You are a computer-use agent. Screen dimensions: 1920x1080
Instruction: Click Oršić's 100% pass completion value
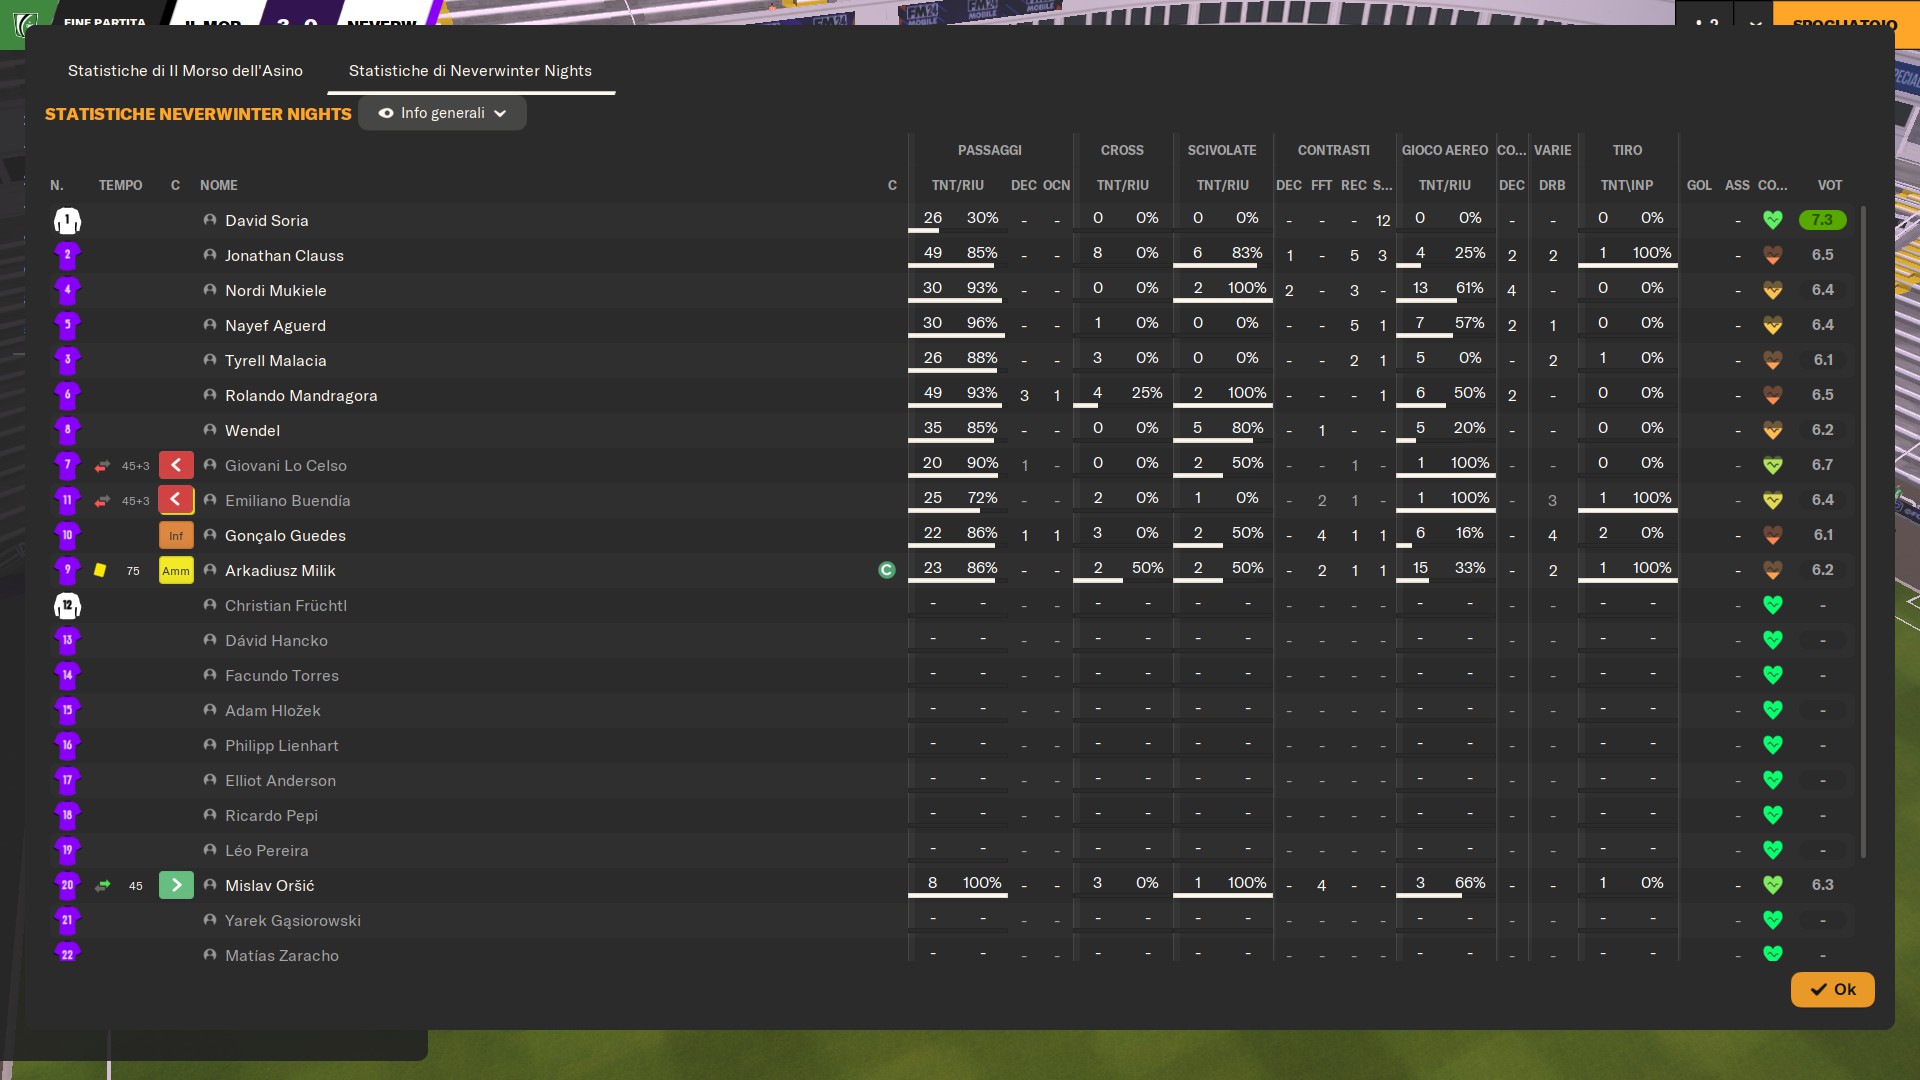pos(982,883)
